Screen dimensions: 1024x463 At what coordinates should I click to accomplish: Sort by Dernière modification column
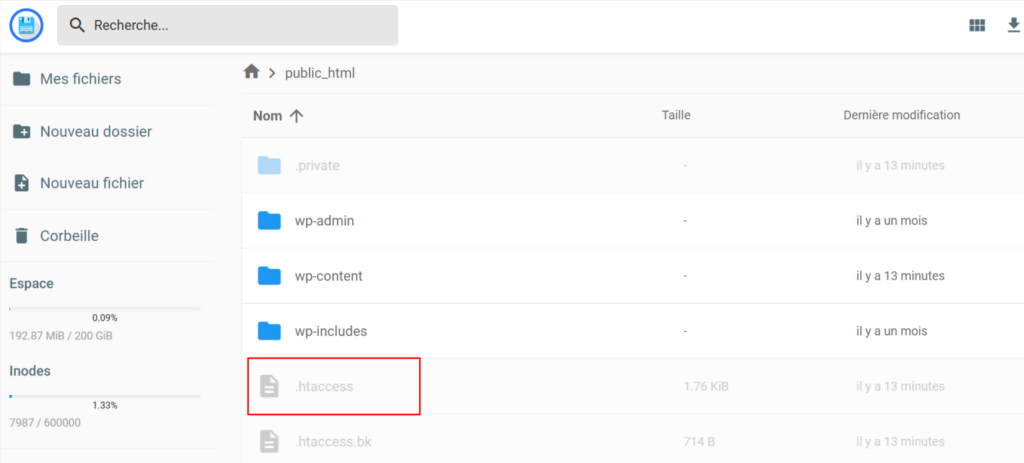coord(901,115)
